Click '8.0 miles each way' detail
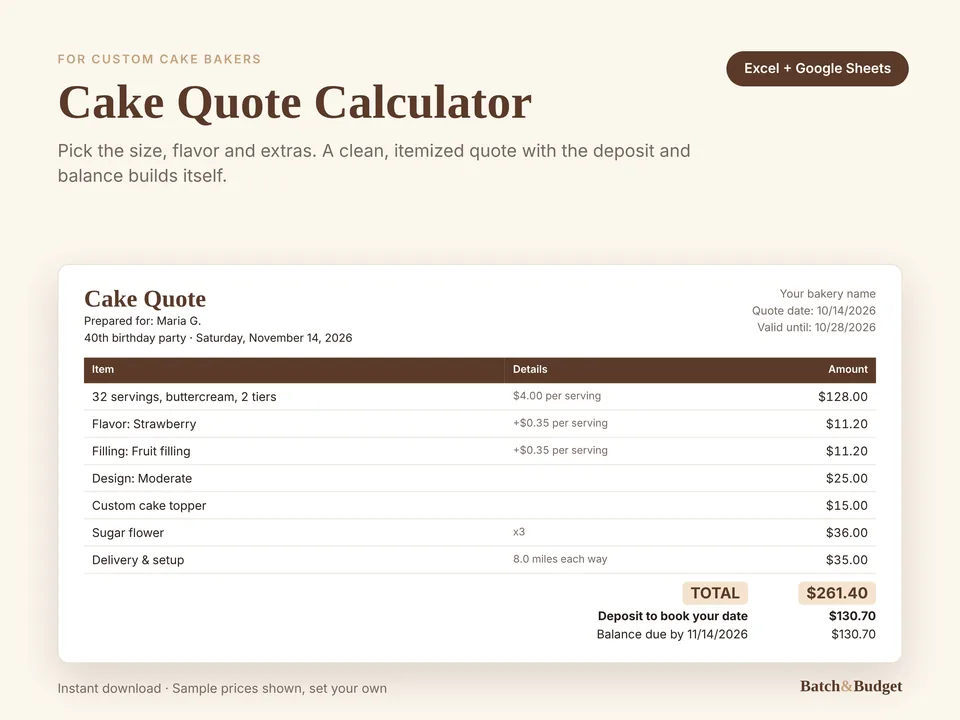Image resolution: width=960 pixels, height=720 pixels. coord(560,559)
